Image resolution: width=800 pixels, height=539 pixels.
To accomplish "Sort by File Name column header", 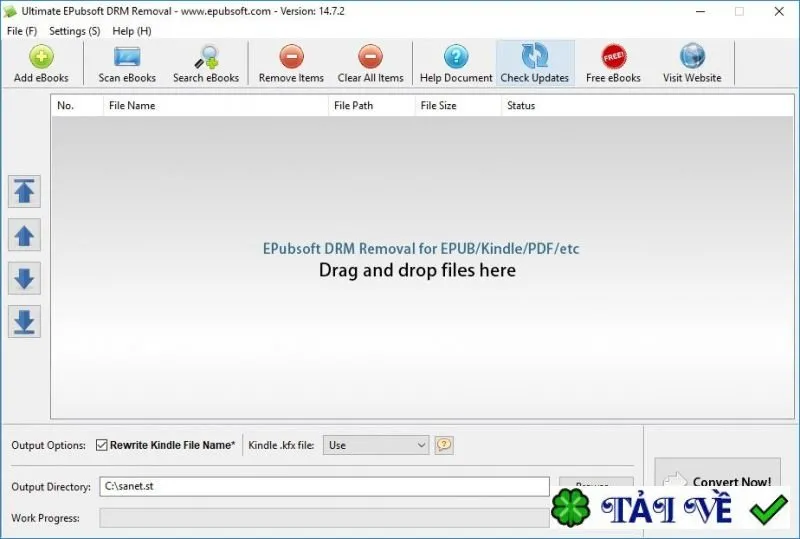I will pyautogui.click(x=216, y=106).
